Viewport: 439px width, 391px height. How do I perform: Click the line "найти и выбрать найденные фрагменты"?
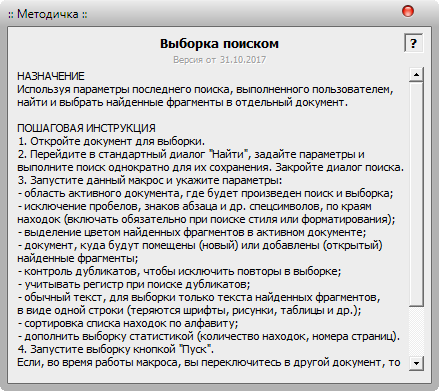click(182, 102)
